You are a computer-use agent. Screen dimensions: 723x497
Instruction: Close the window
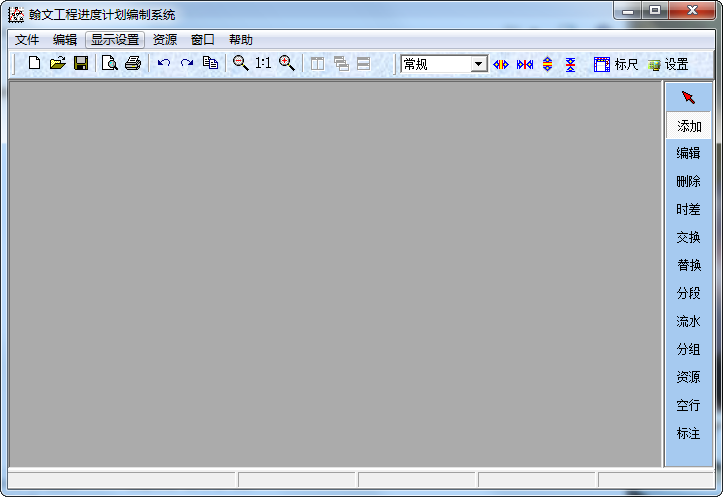(692, 11)
